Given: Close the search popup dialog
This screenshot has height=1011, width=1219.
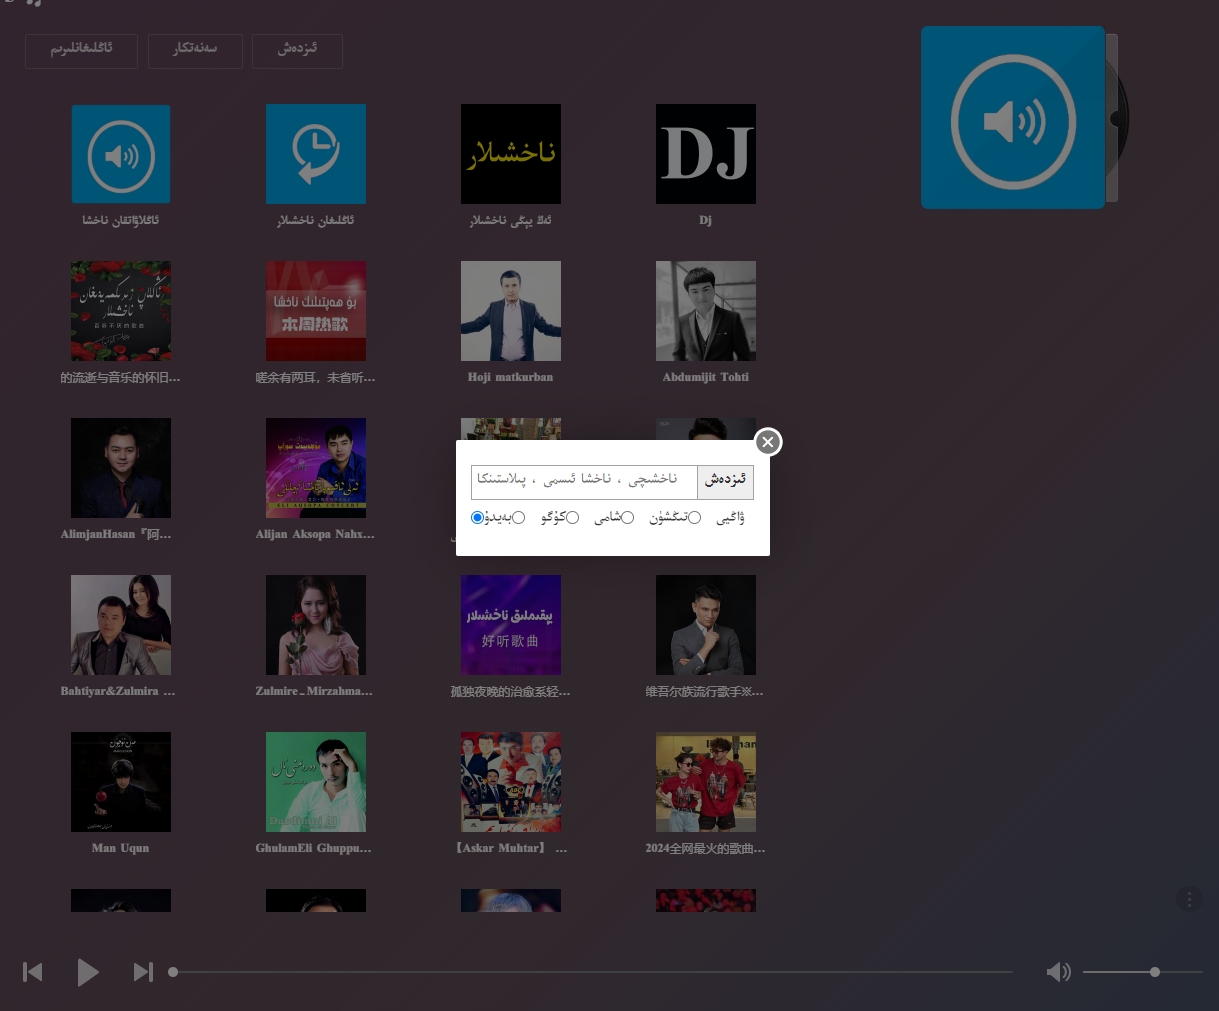Looking at the screenshot, I should 767,442.
